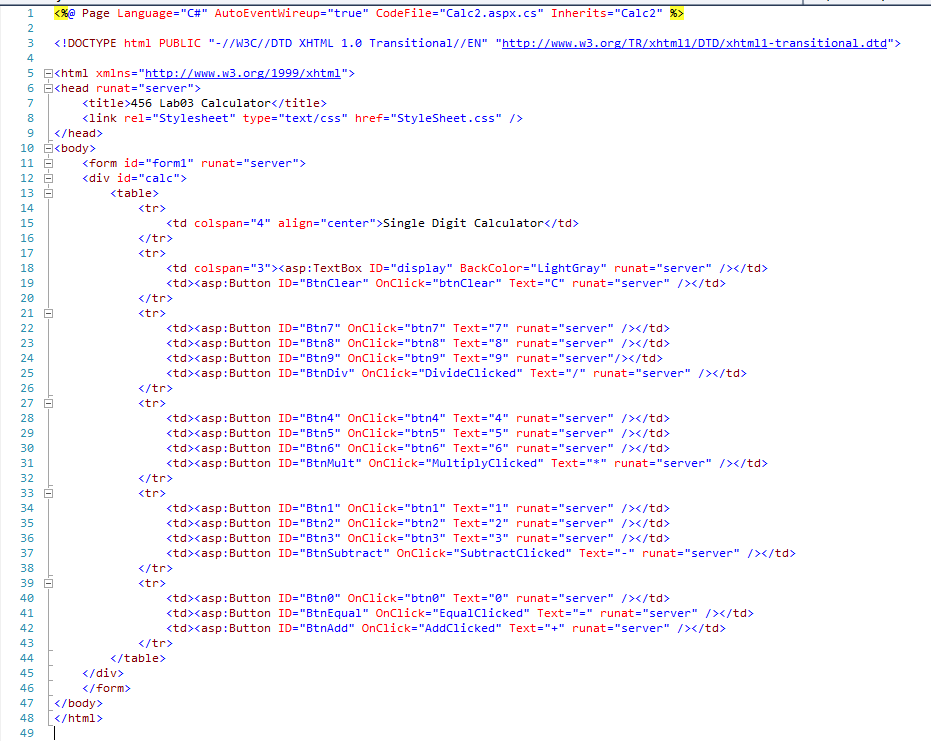This screenshot has height=741, width=931.
Task: Click the align="center" attribute
Action: pyautogui.click(x=327, y=223)
